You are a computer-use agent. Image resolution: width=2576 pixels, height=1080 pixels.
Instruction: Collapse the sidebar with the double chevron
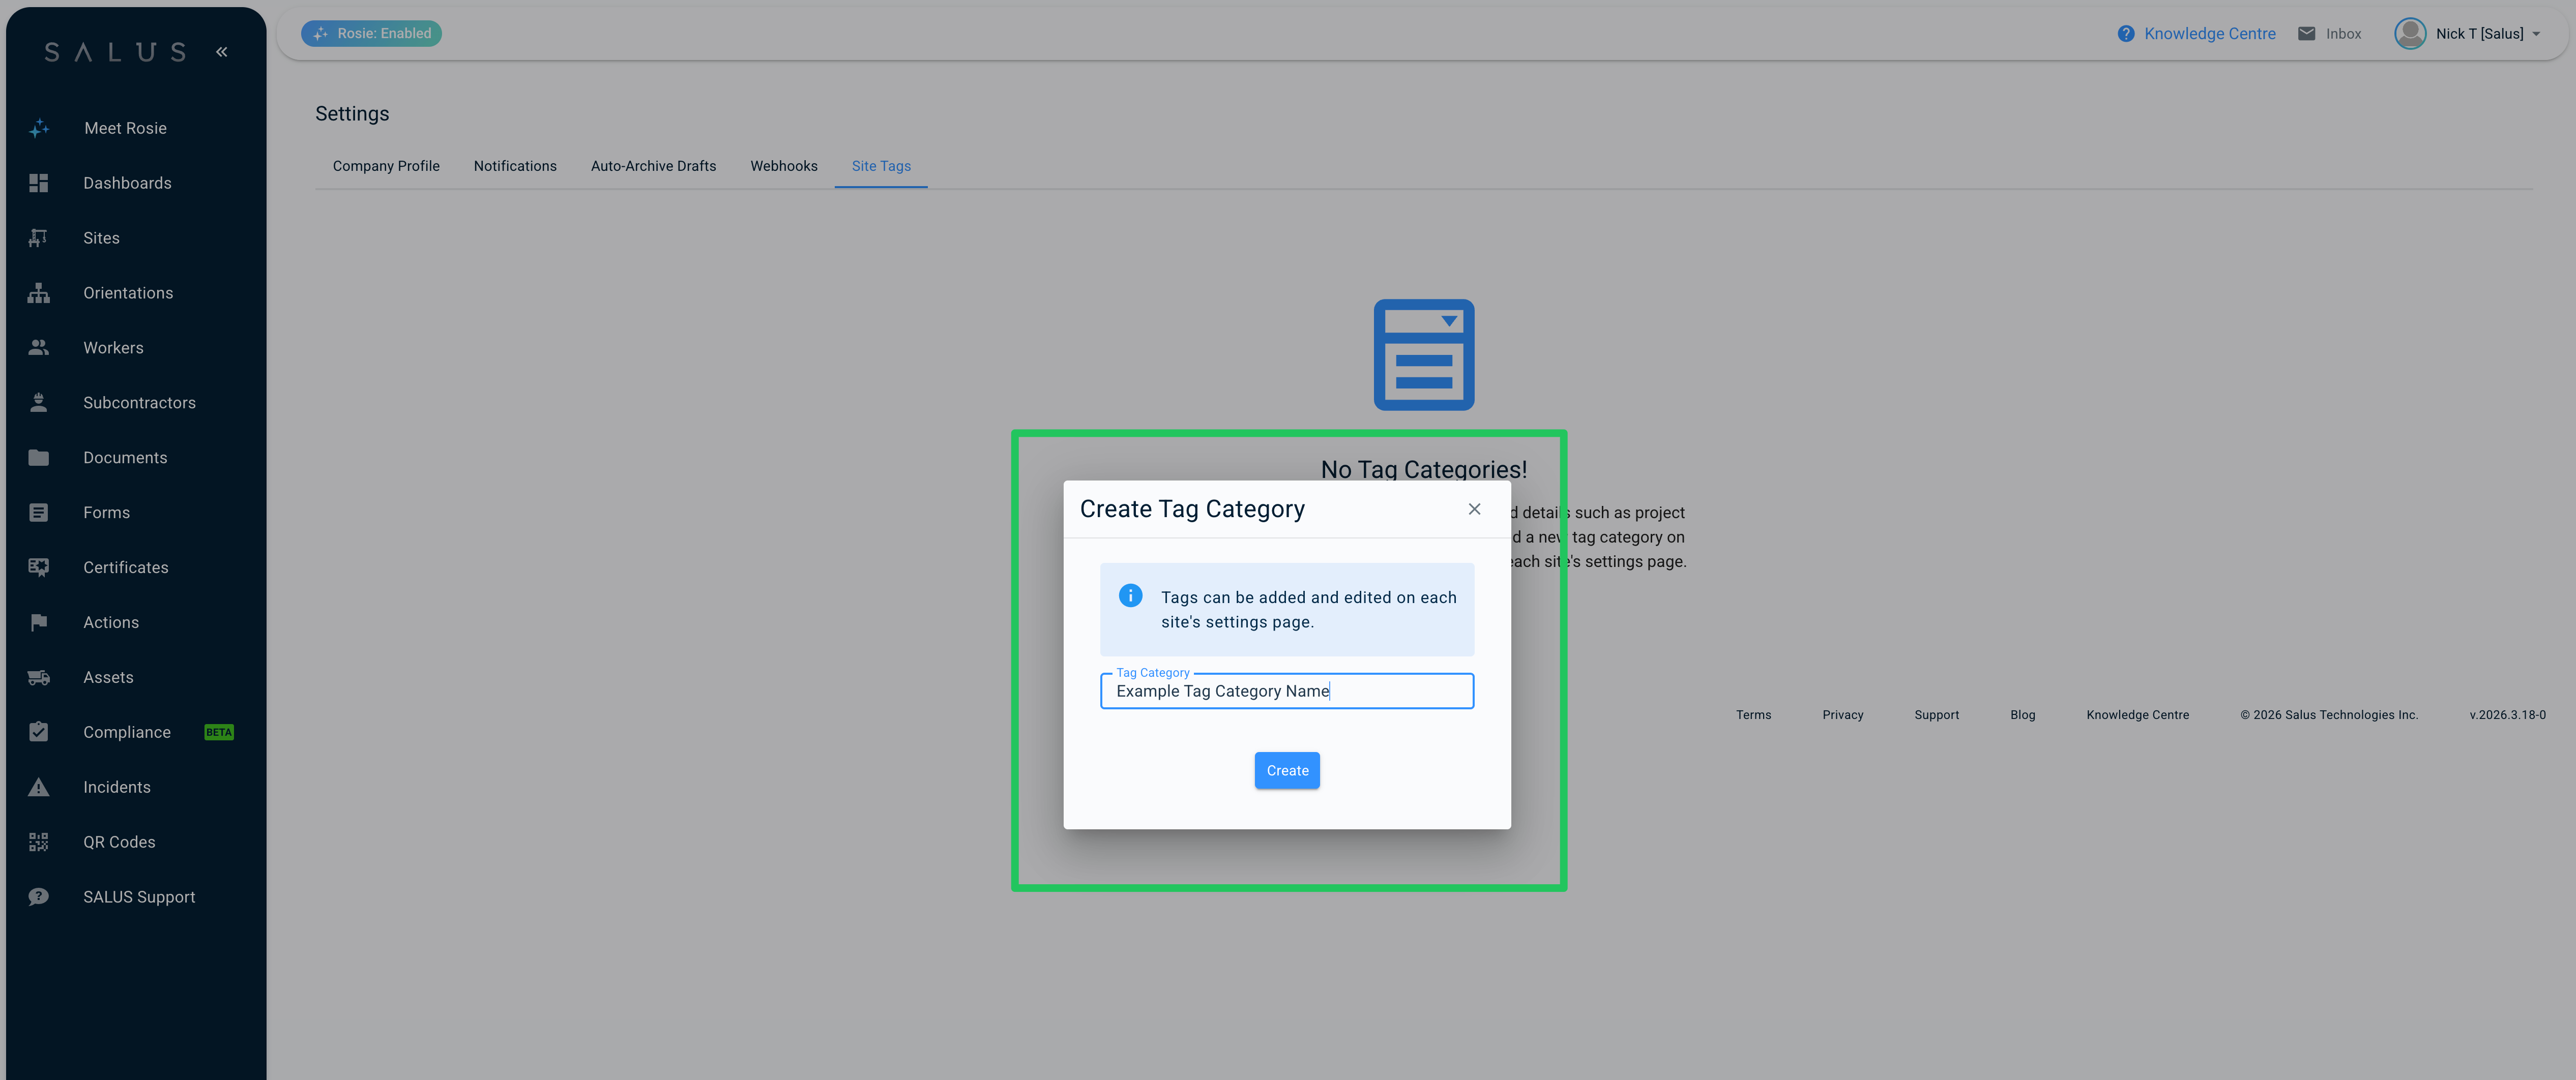click(x=222, y=52)
